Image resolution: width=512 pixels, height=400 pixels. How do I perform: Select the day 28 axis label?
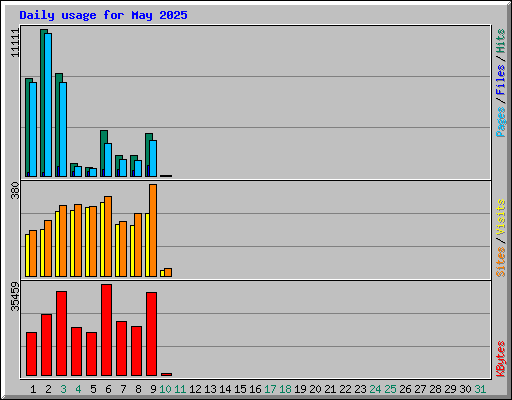pyautogui.click(x=435, y=389)
